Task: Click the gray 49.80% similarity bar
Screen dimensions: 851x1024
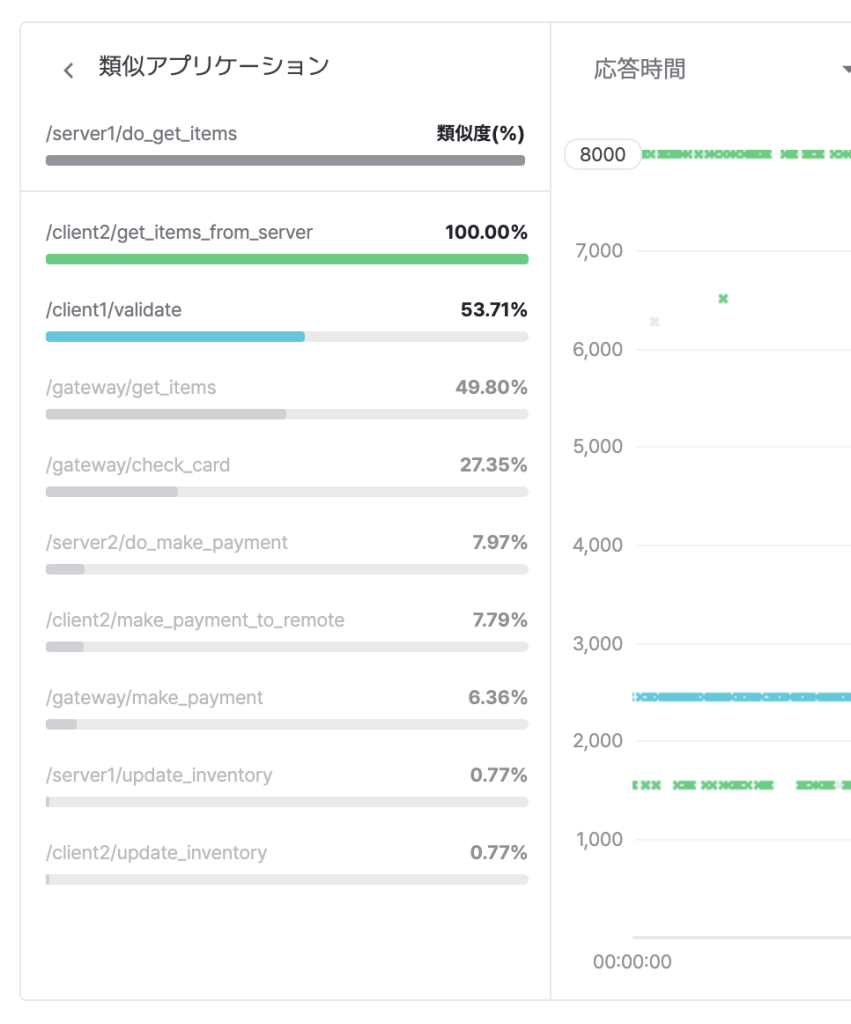Action: click(166, 414)
